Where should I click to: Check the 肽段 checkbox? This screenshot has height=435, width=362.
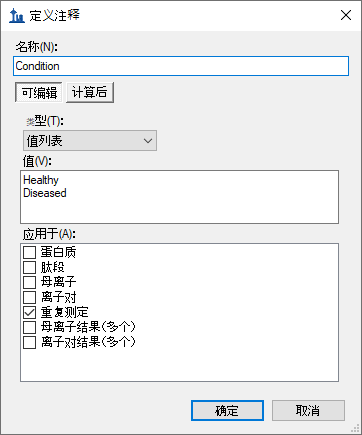pyautogui.click(x=29, y=267)
